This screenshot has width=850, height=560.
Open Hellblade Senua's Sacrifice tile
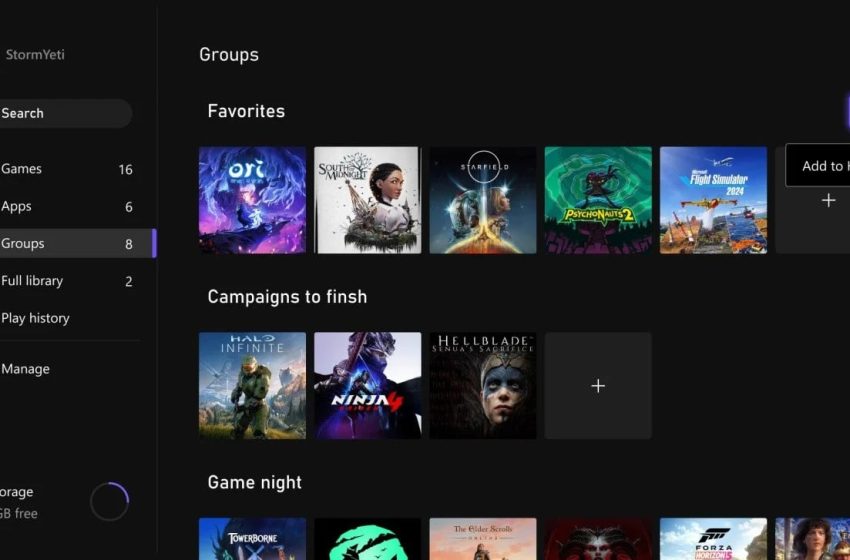tap(483, 385)
